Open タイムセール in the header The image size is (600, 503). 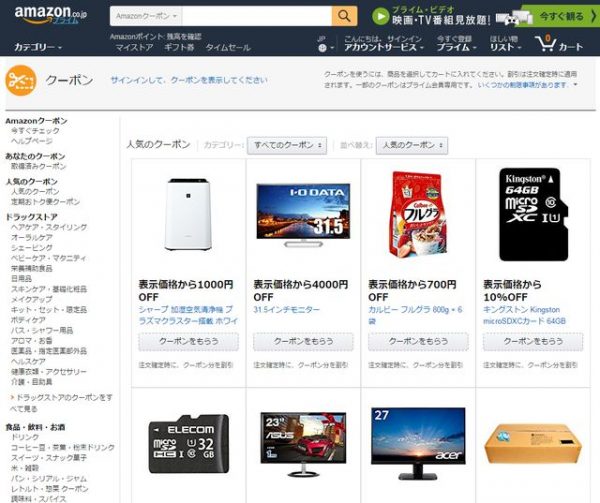pos(228,47)
